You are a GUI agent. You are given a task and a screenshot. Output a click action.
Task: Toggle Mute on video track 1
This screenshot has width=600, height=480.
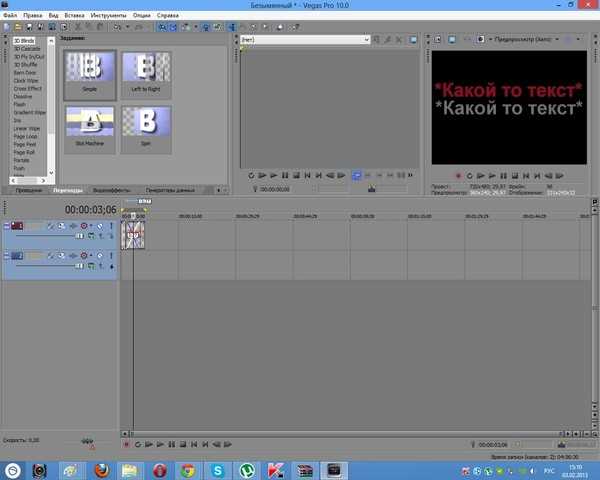click(99, 226)
